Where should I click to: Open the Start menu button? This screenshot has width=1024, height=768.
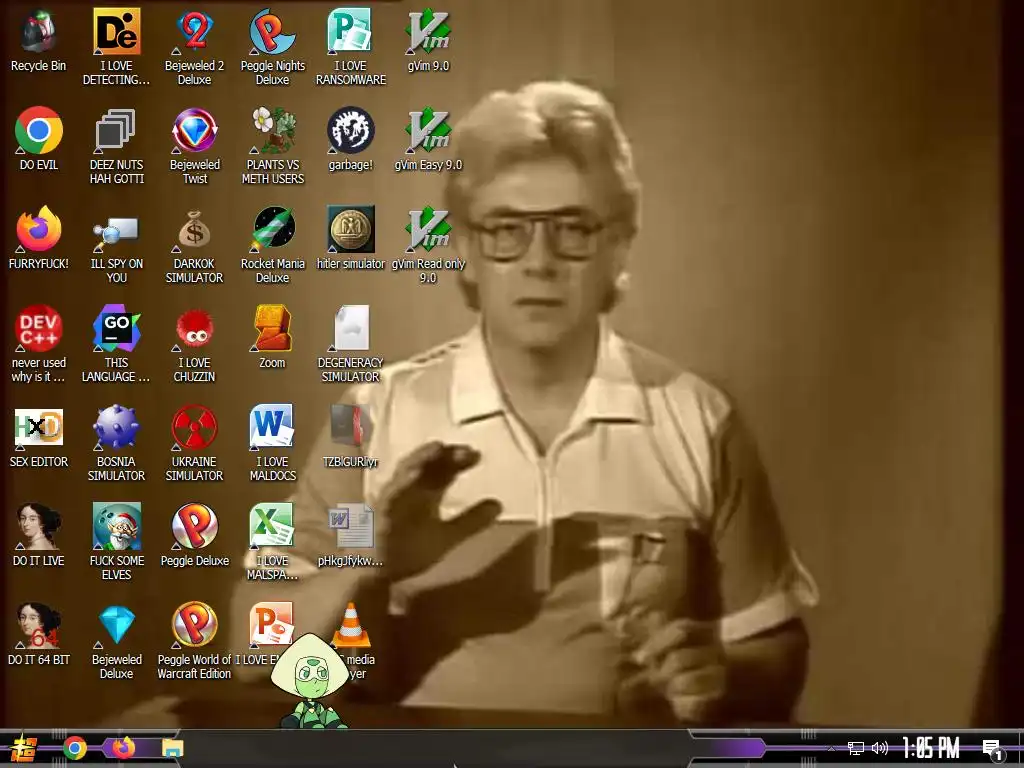click(x=24, y=748)
